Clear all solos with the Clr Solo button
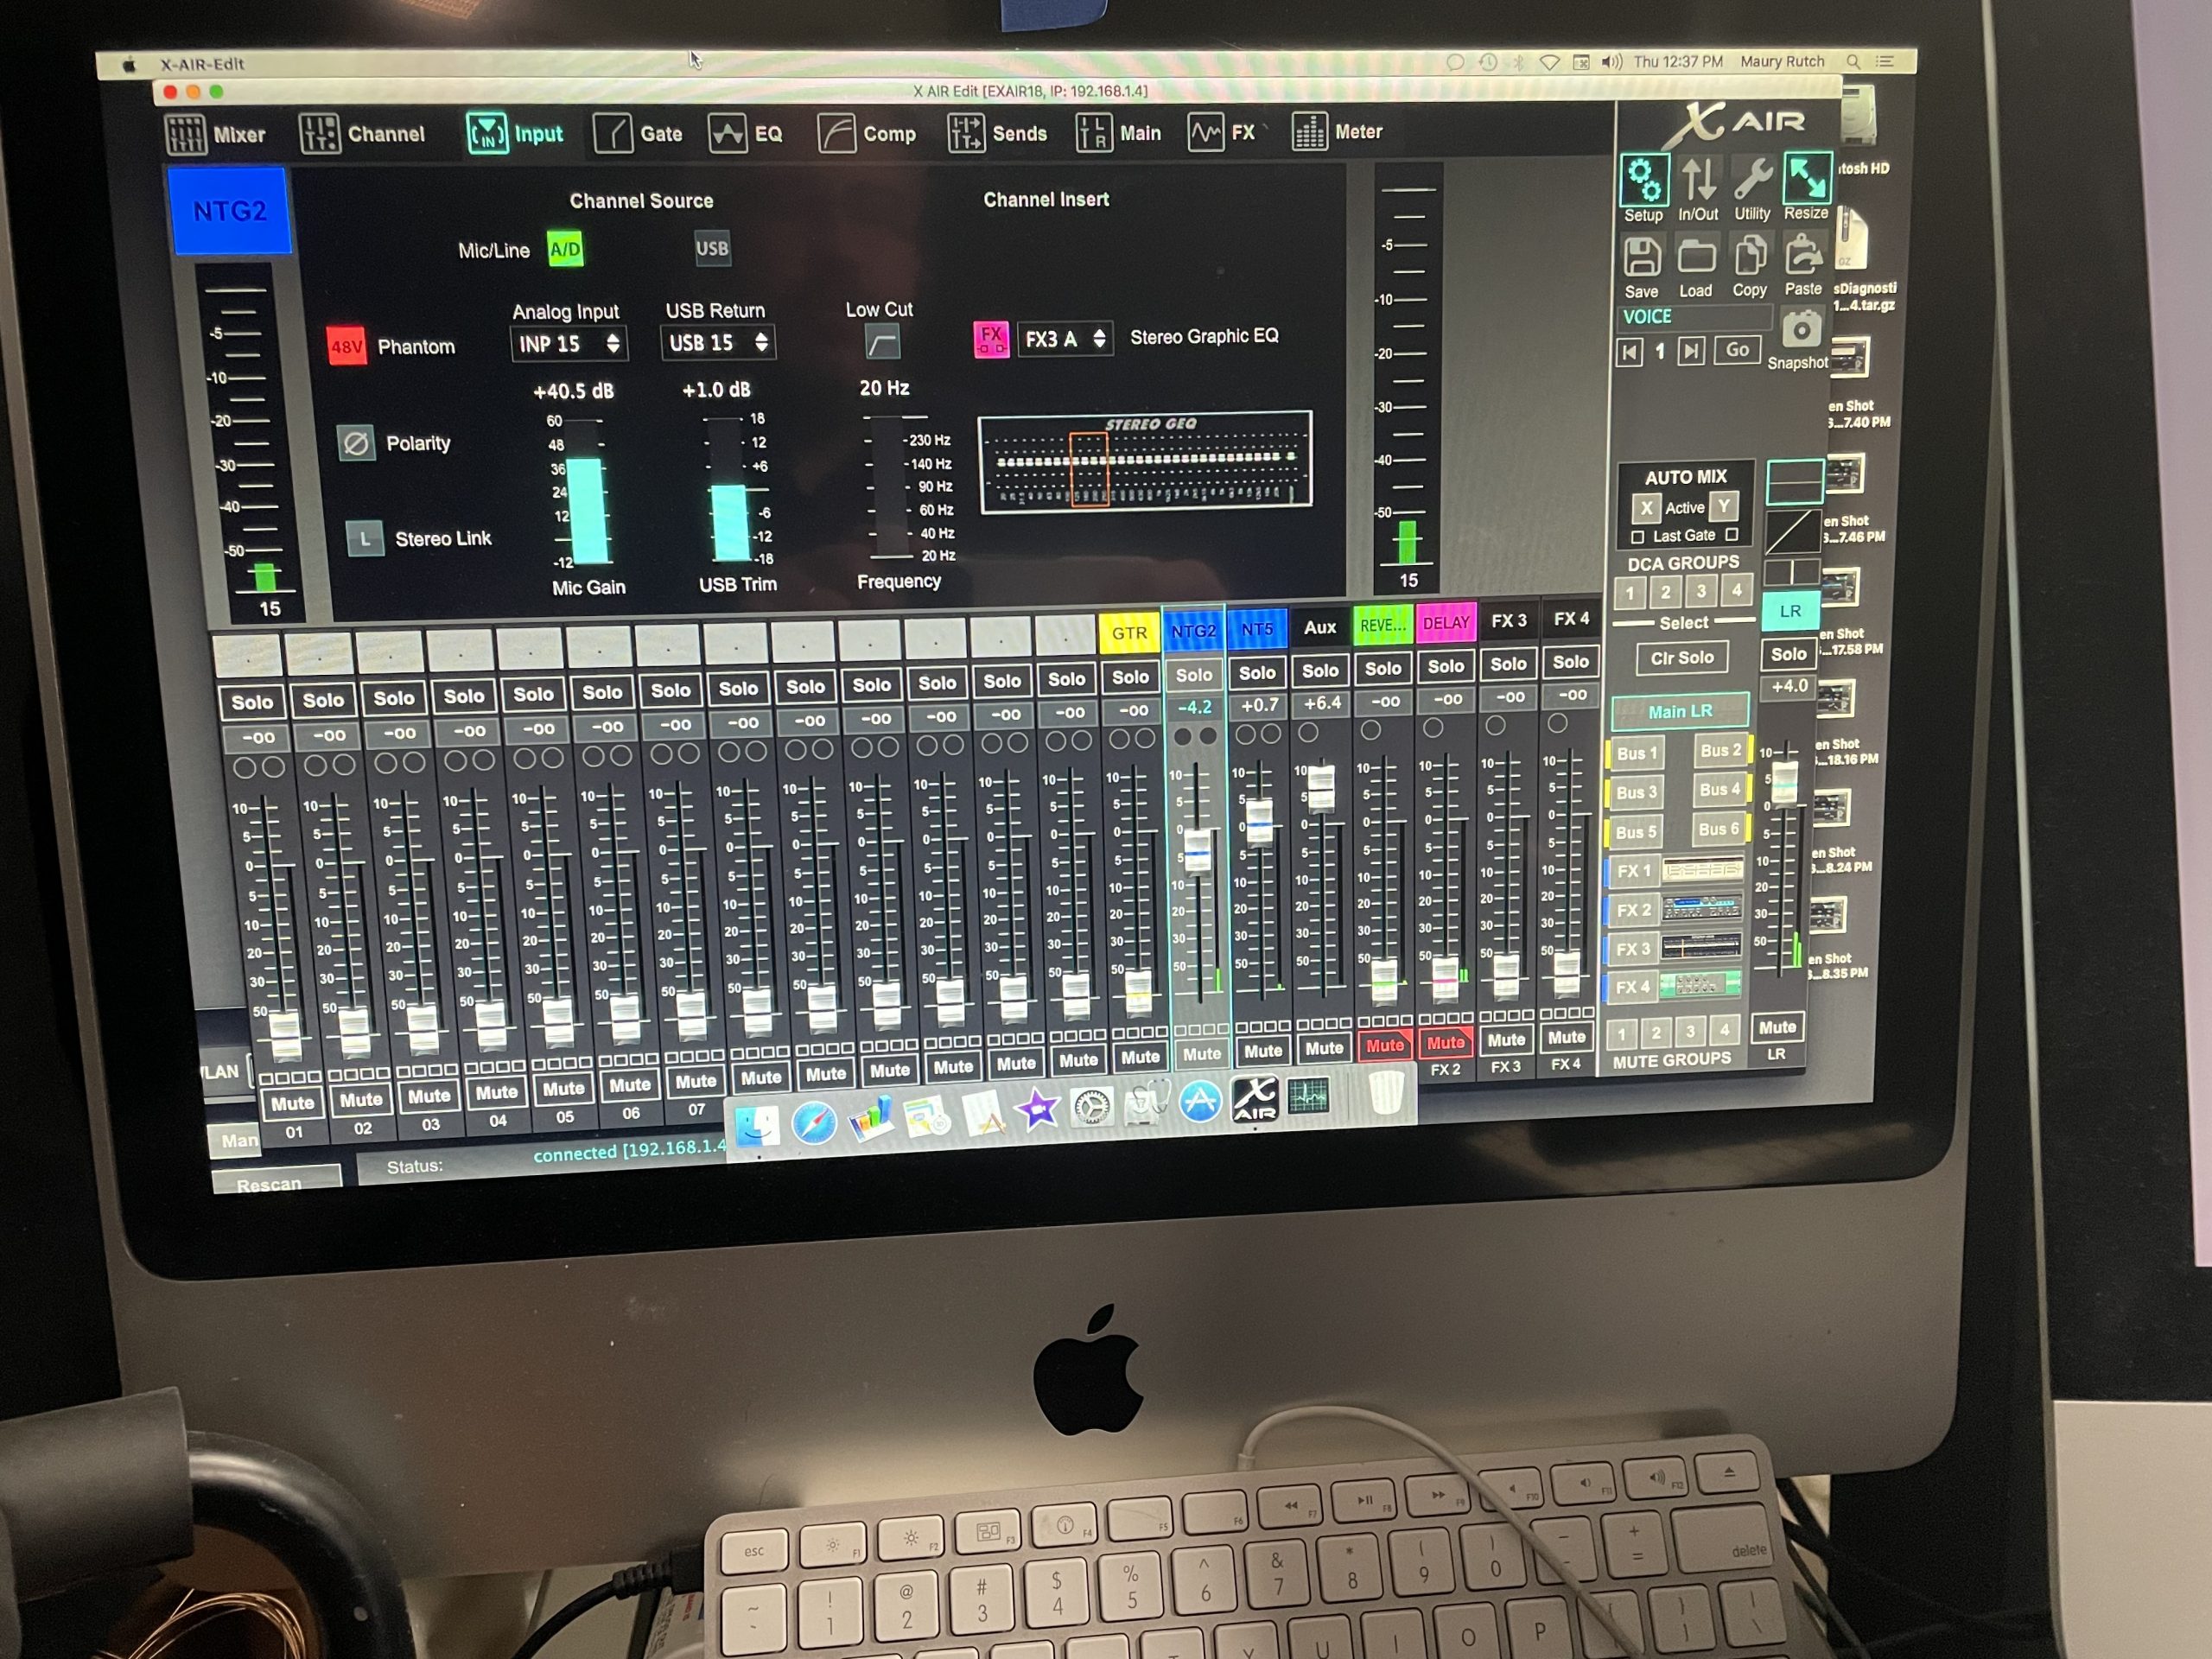2212x1659 pixels. [1683, 657]
